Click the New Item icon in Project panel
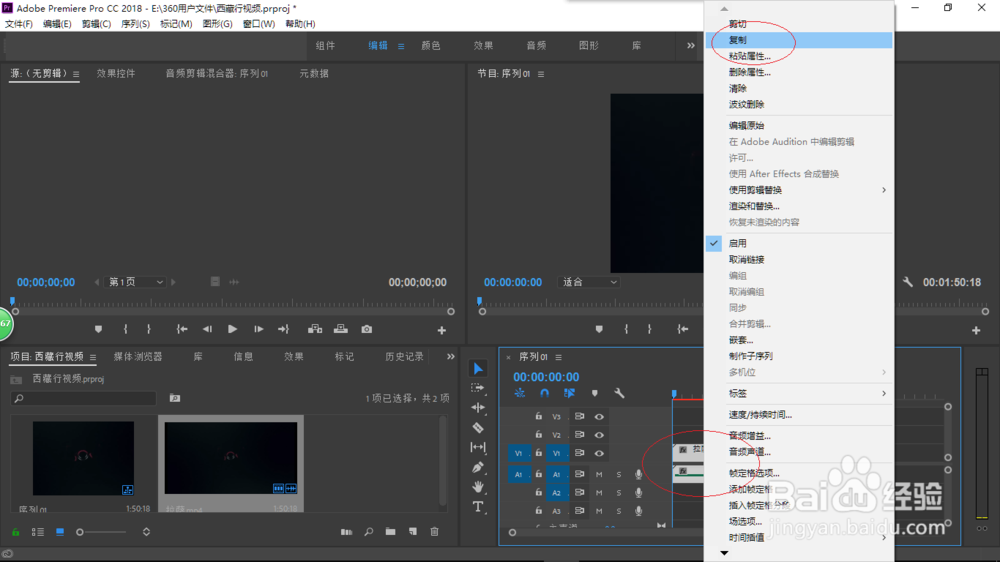This screenshot has height=562, width=1000. pyautogui.click(x=413, y=531)
